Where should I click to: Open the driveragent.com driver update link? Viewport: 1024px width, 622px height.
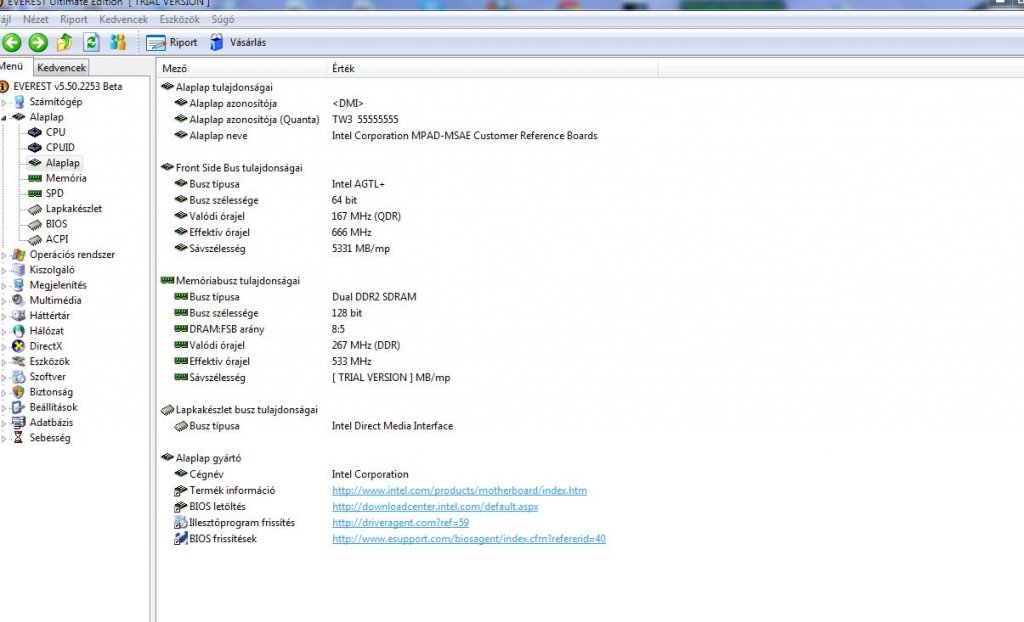coord(400,523)
